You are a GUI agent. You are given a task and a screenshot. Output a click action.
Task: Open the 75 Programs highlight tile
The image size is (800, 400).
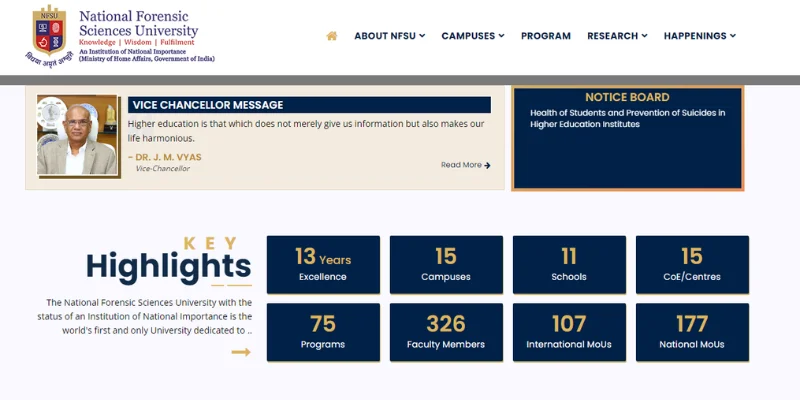pos(323,332)
